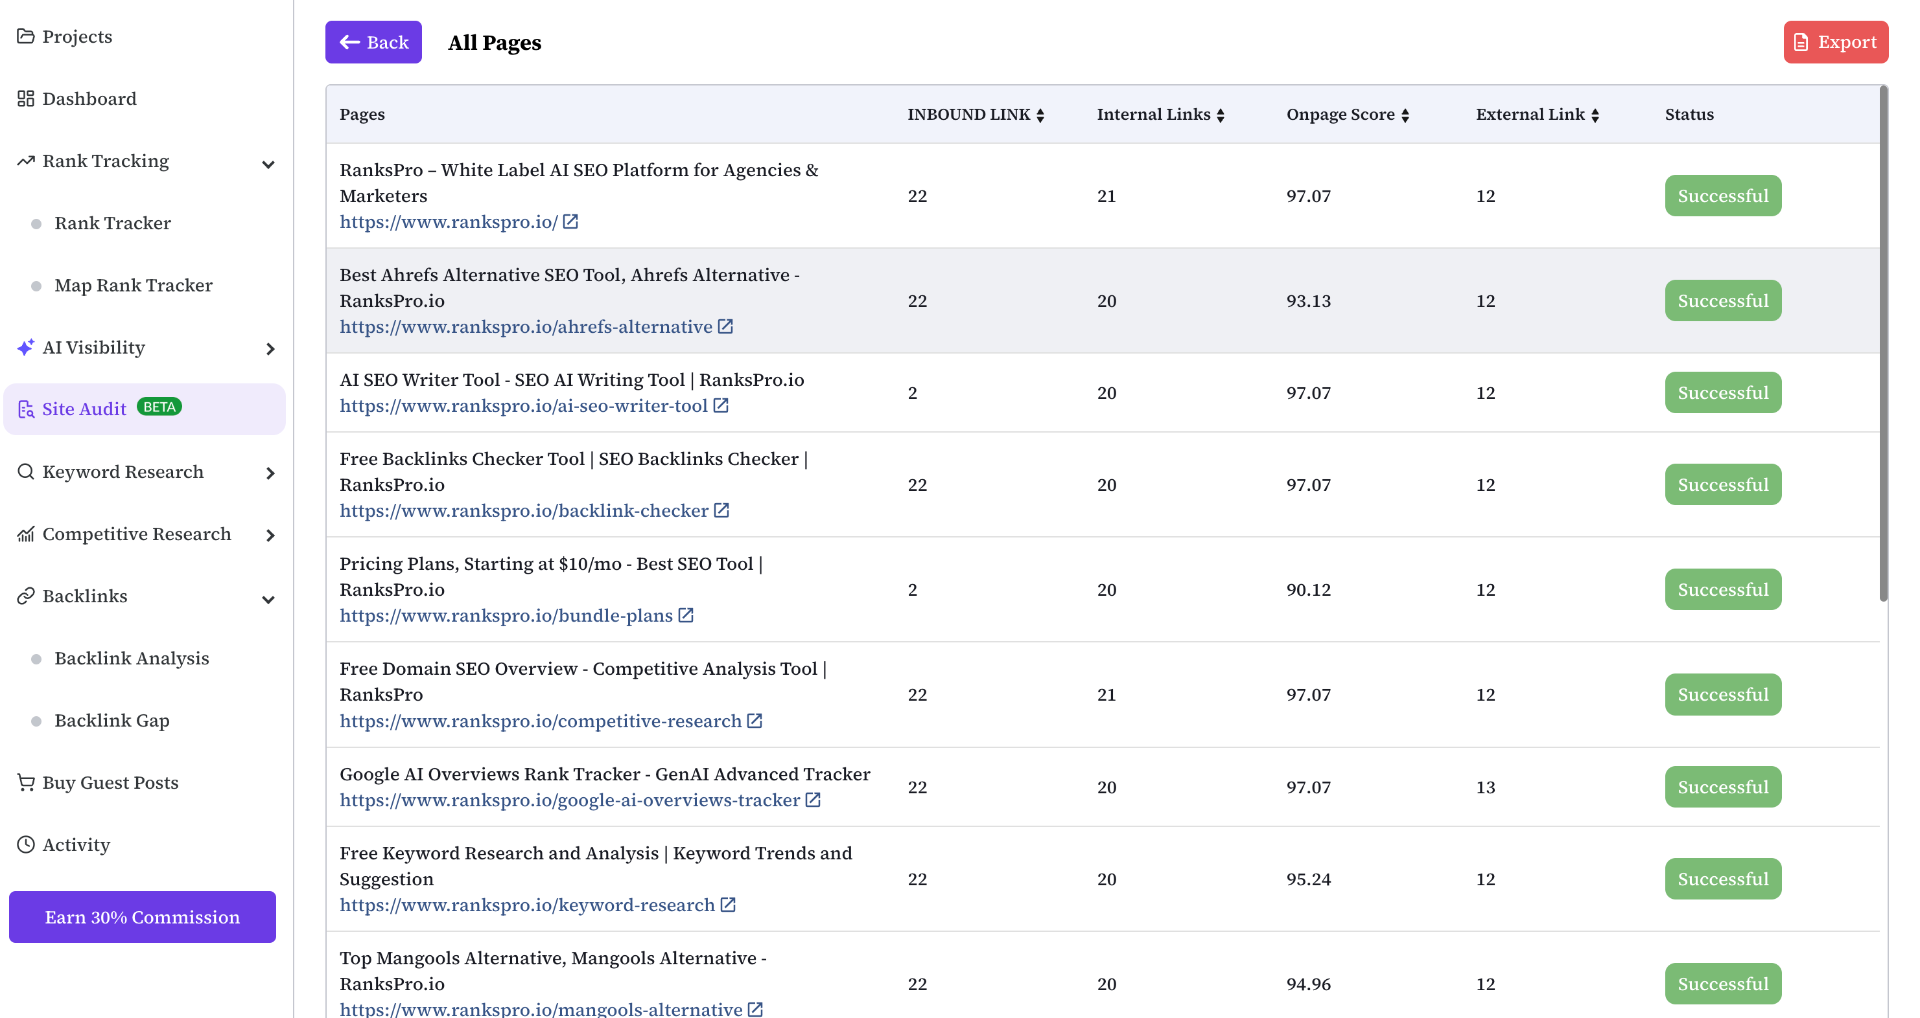Open external link icon for backlink-checker URL
The image size is (1920, 1018).
pos(721,511)
